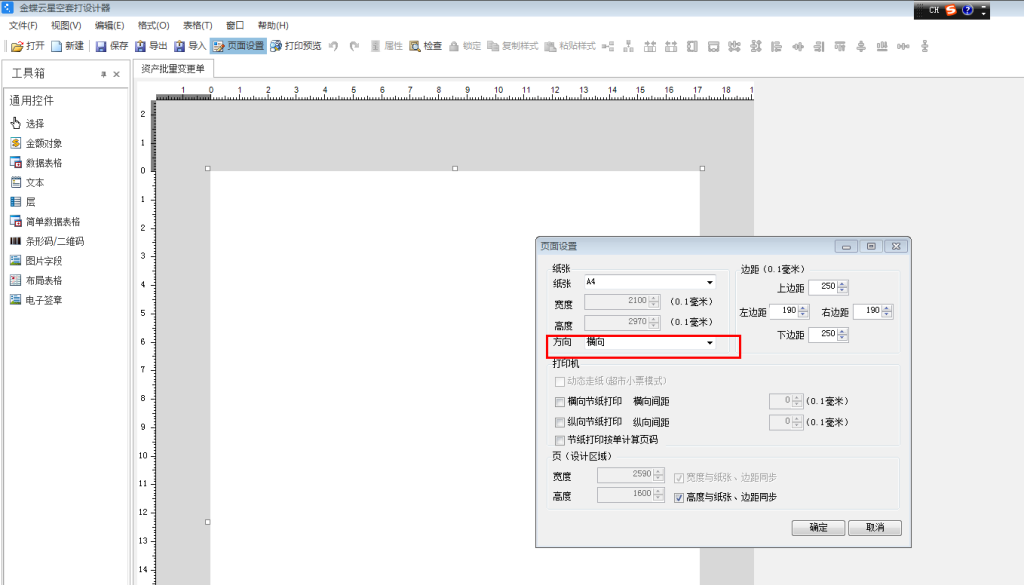The height and width of the screenshot is (585, 1024).
Task: Uncheck 高度与纸张、边距同步 checkbox
Action: 679,497
